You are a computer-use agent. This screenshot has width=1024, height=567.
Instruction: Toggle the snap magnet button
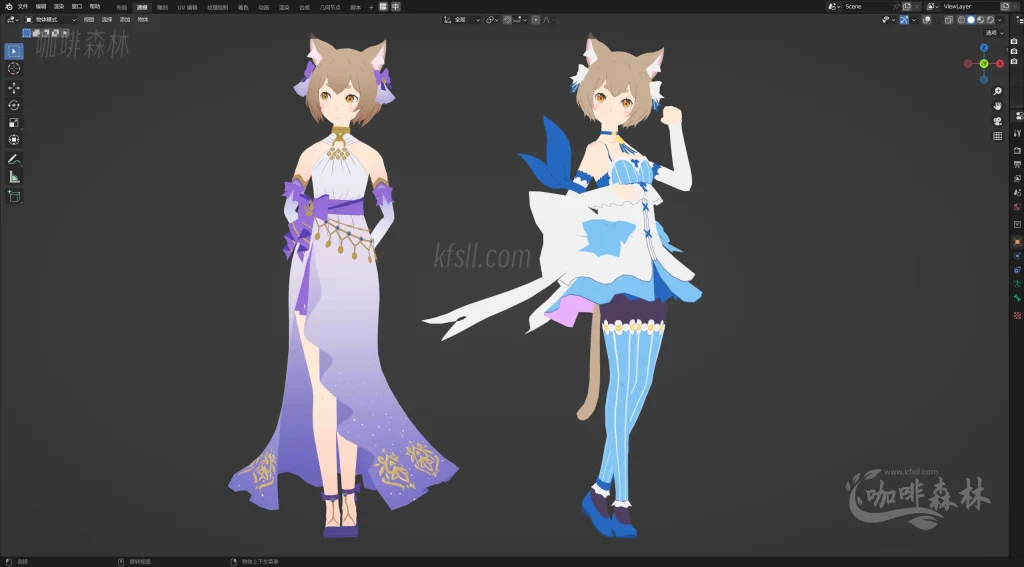click(x=507, y=20)
